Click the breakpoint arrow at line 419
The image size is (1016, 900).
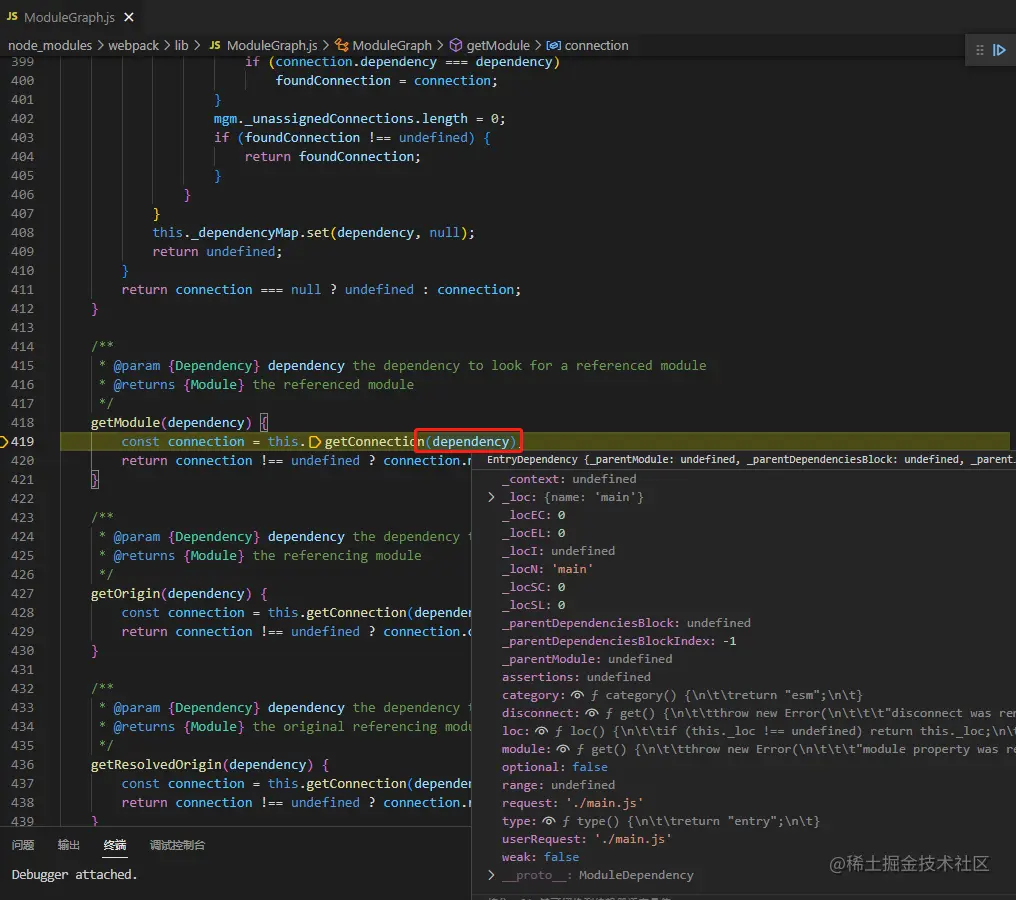click(4, 441)
